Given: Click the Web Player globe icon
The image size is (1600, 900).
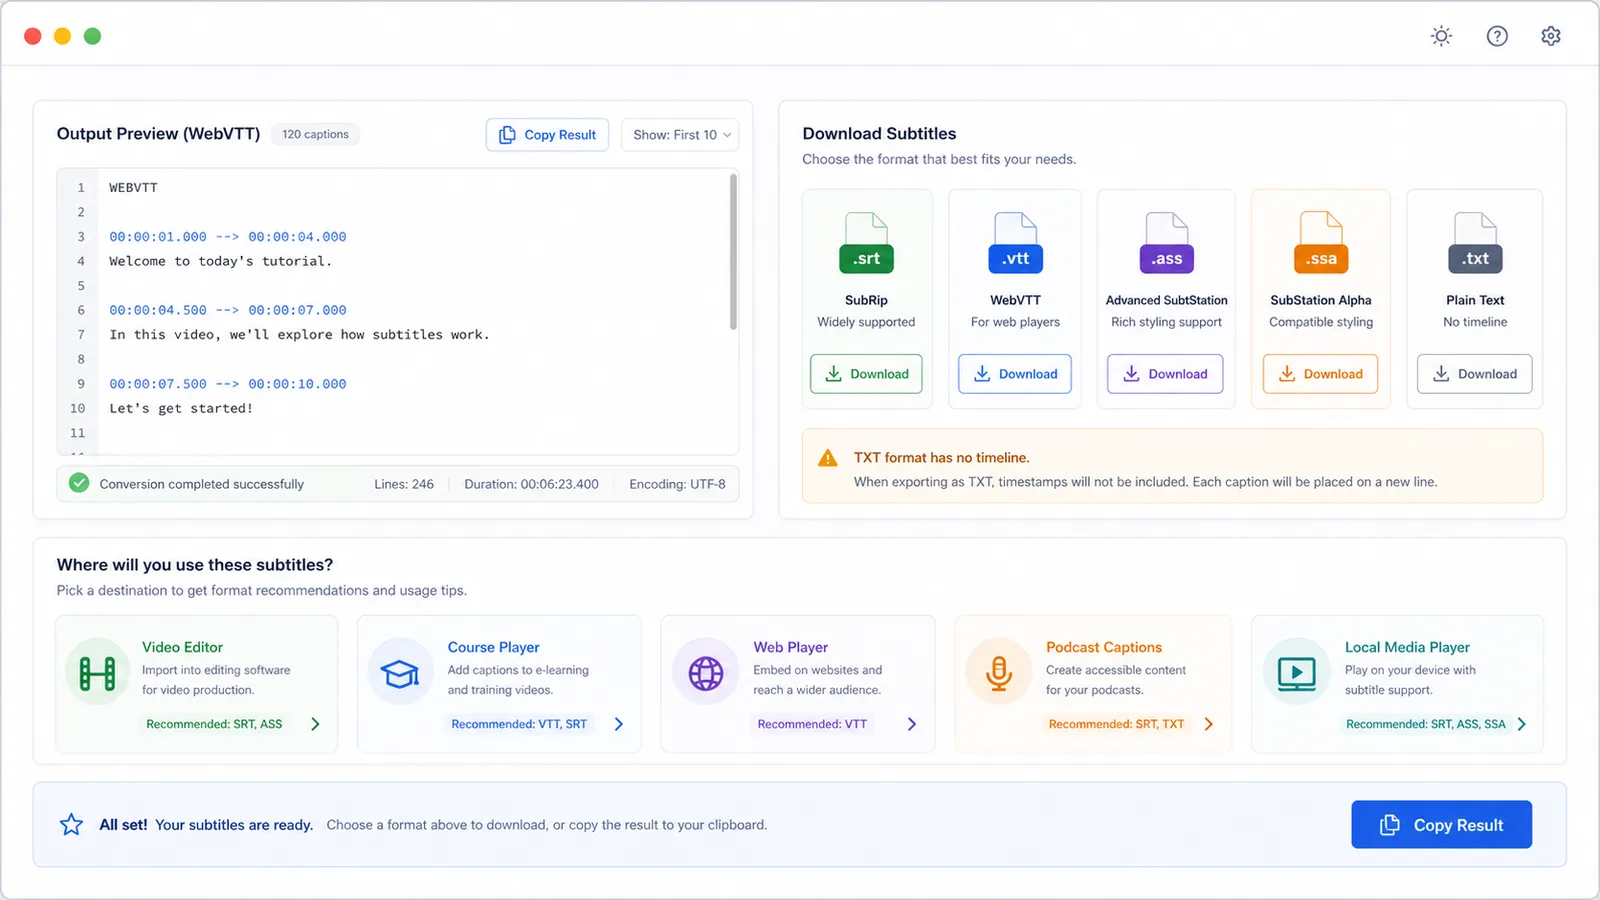Looking at the screenshot, I should (x=706, y=673).
